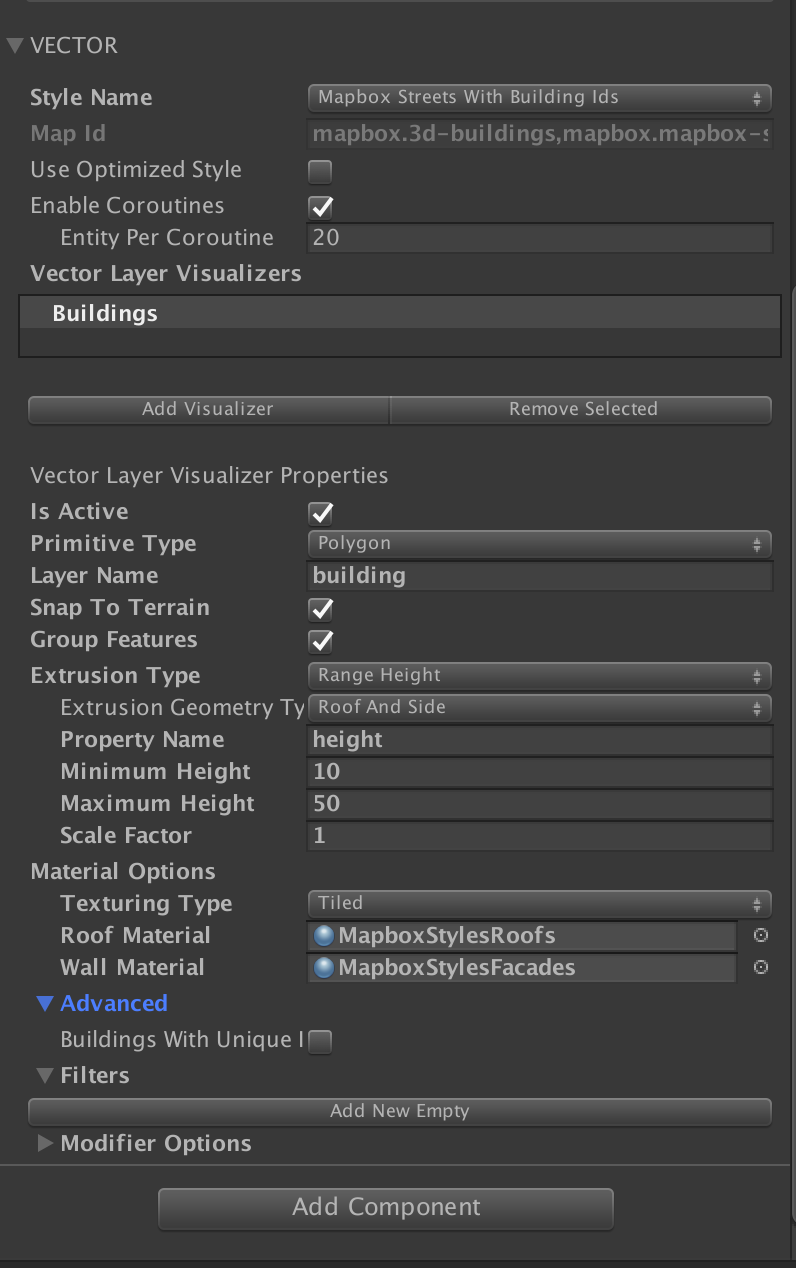Collapse the VECTOR section triangle
This screenshot has width=796, height=1268.
(15, 46)
